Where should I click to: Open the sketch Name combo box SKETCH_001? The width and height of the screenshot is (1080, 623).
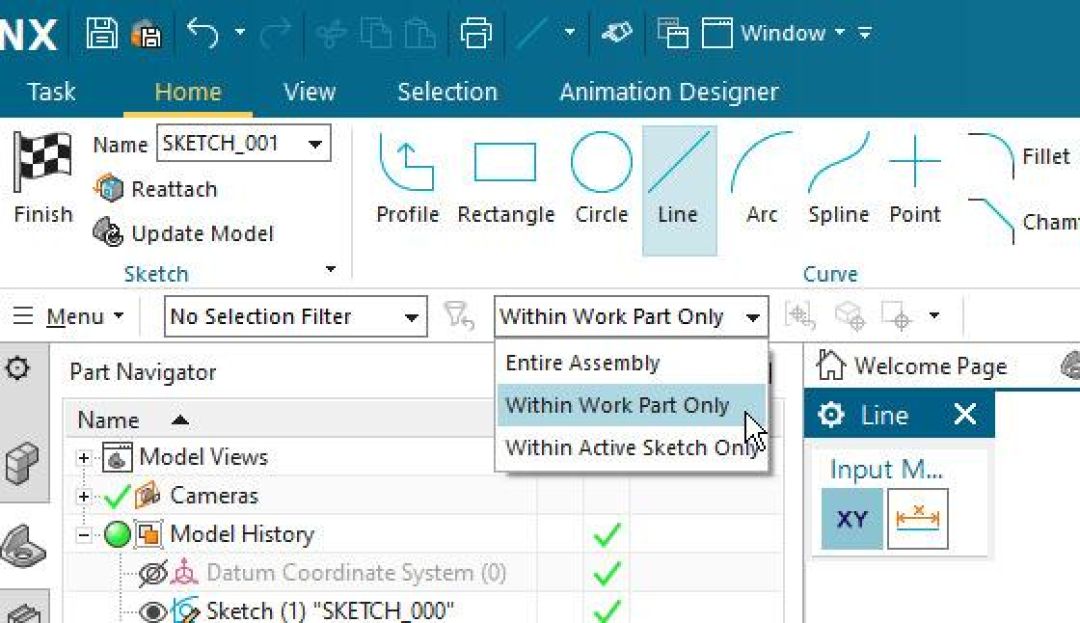243,143
